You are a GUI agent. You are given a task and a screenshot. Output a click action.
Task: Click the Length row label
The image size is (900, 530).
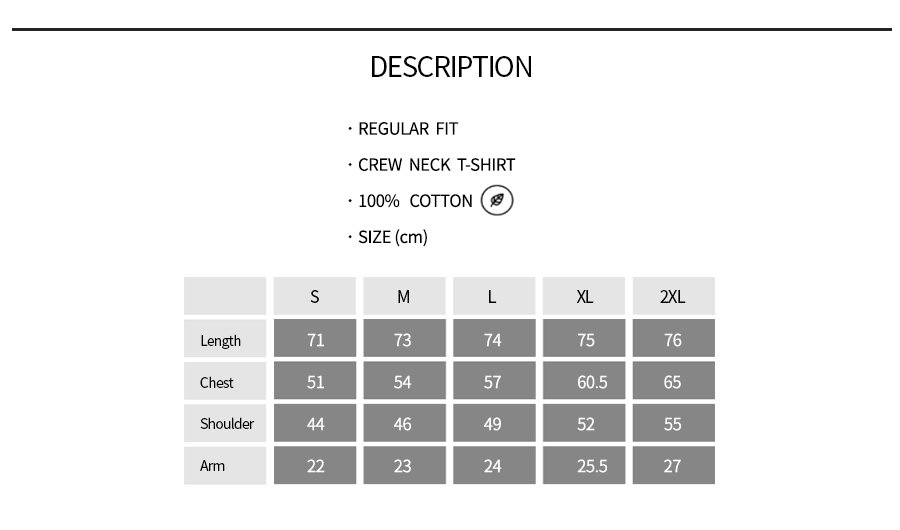pos(221,340)
